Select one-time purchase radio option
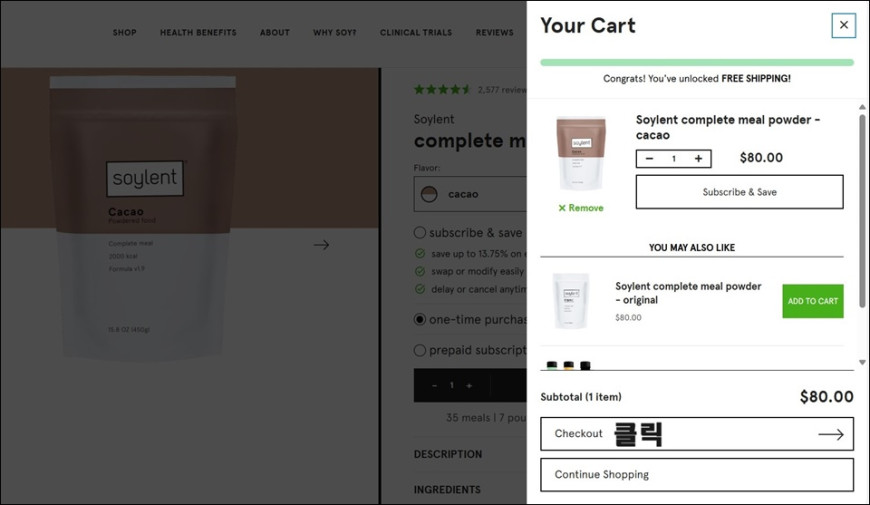Viewport: 870px width, 505px height. tap(420, 320)
